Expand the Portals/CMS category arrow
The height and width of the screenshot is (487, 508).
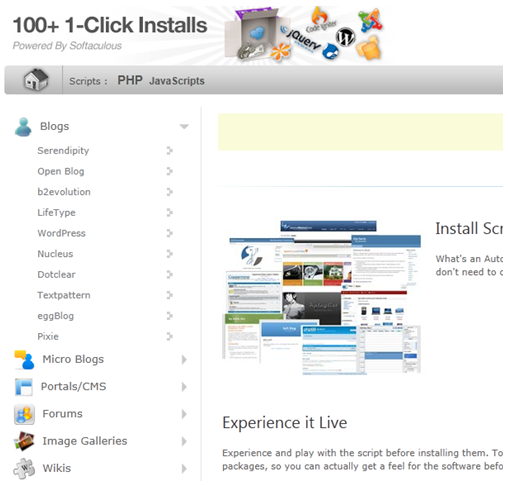point(184,387)
